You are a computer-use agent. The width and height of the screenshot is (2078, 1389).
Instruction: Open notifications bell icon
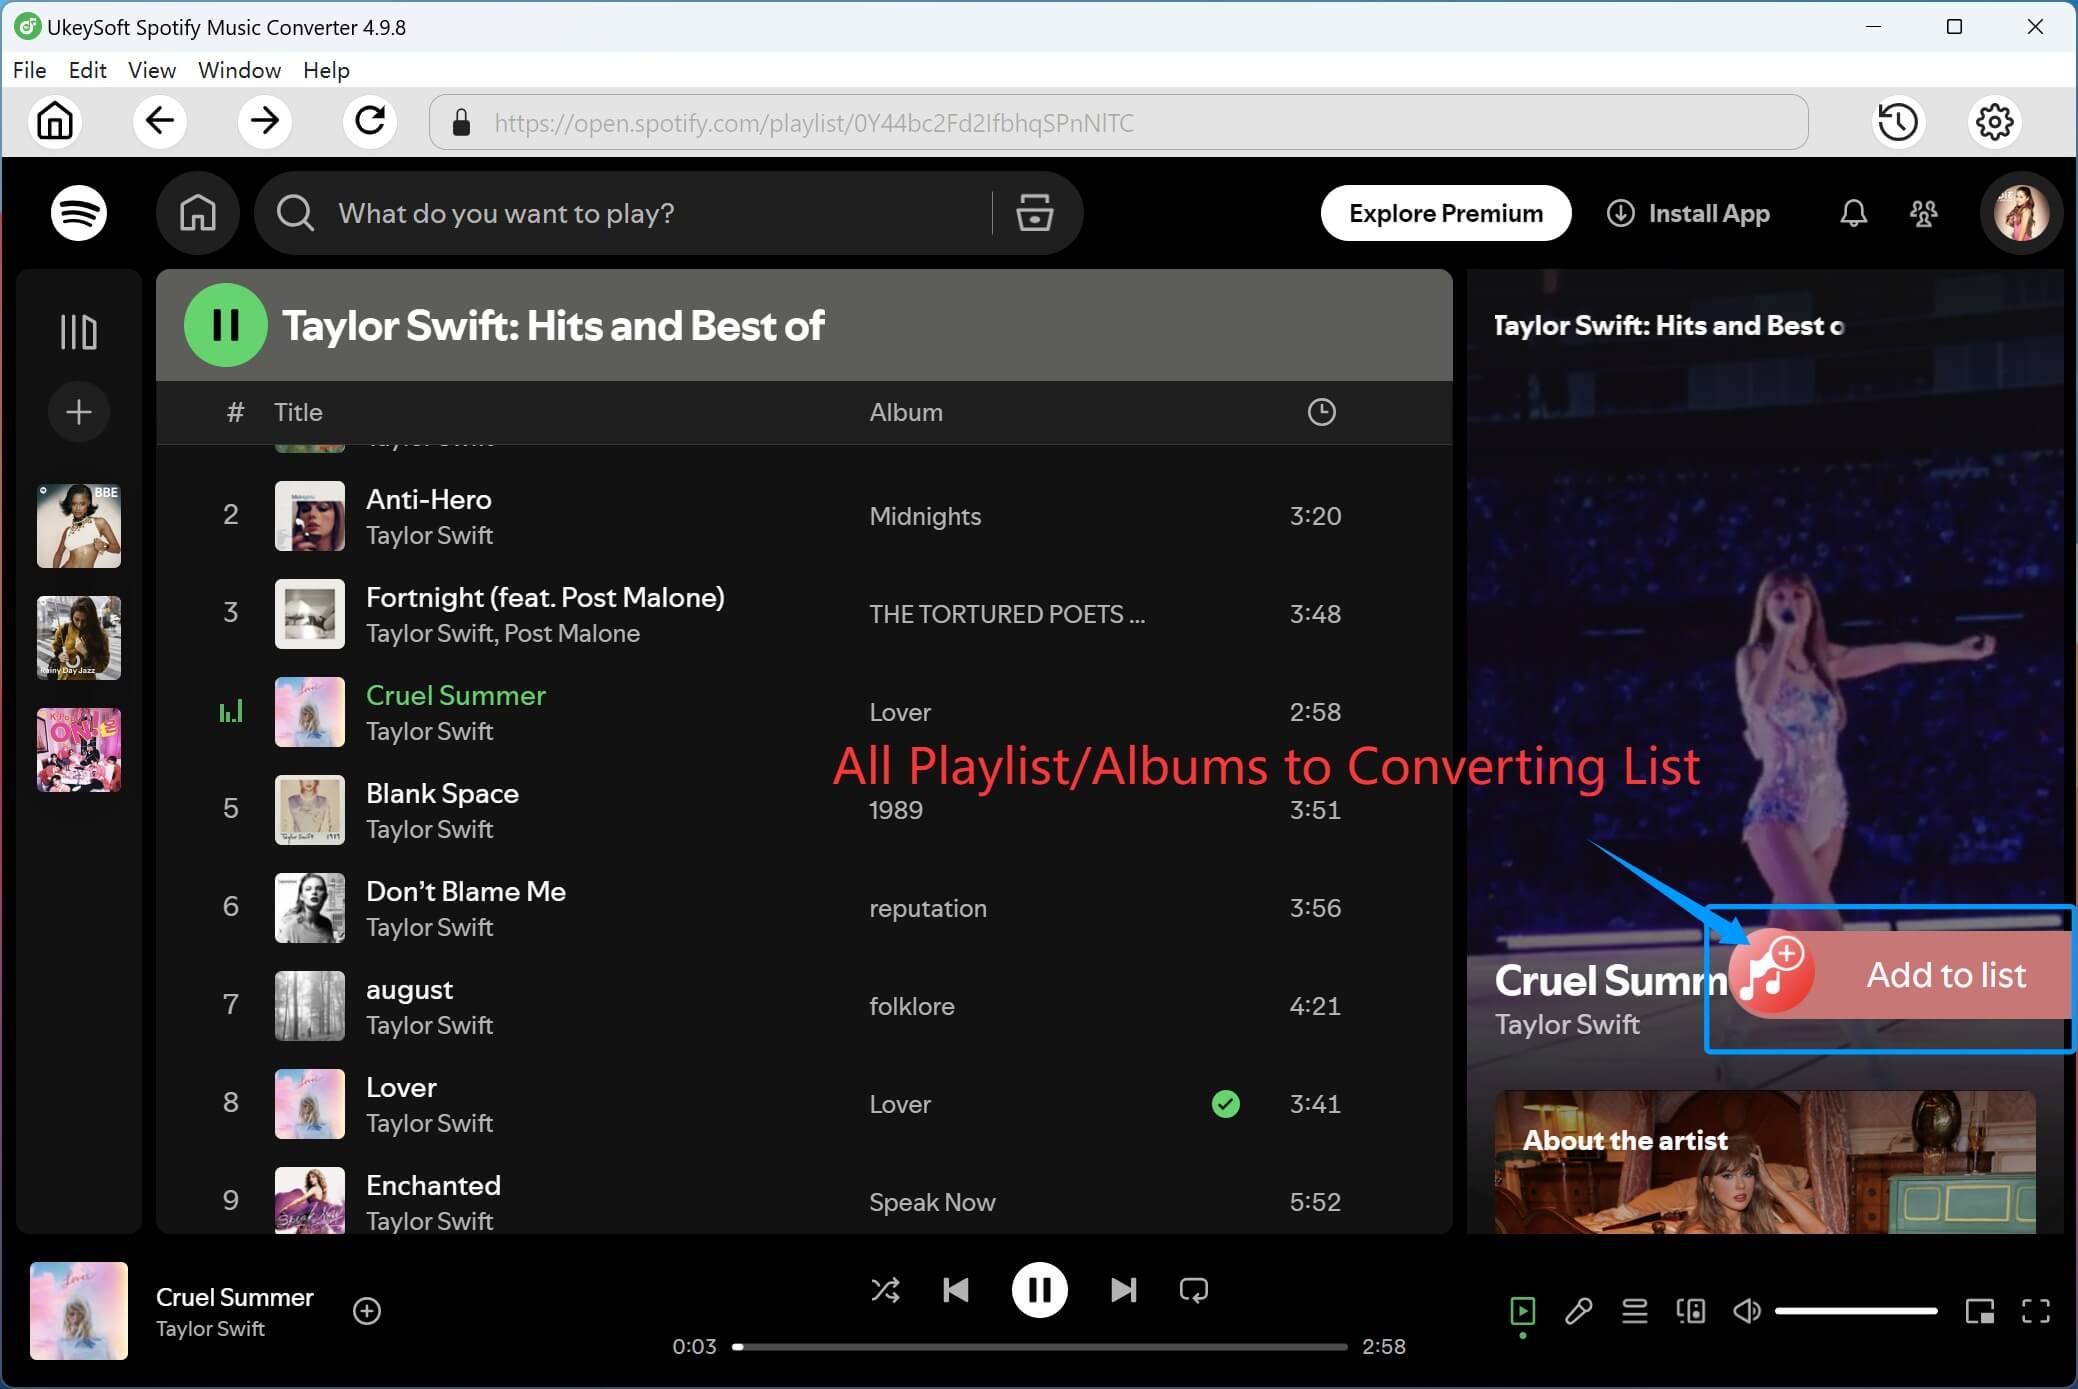point(1852,212)
